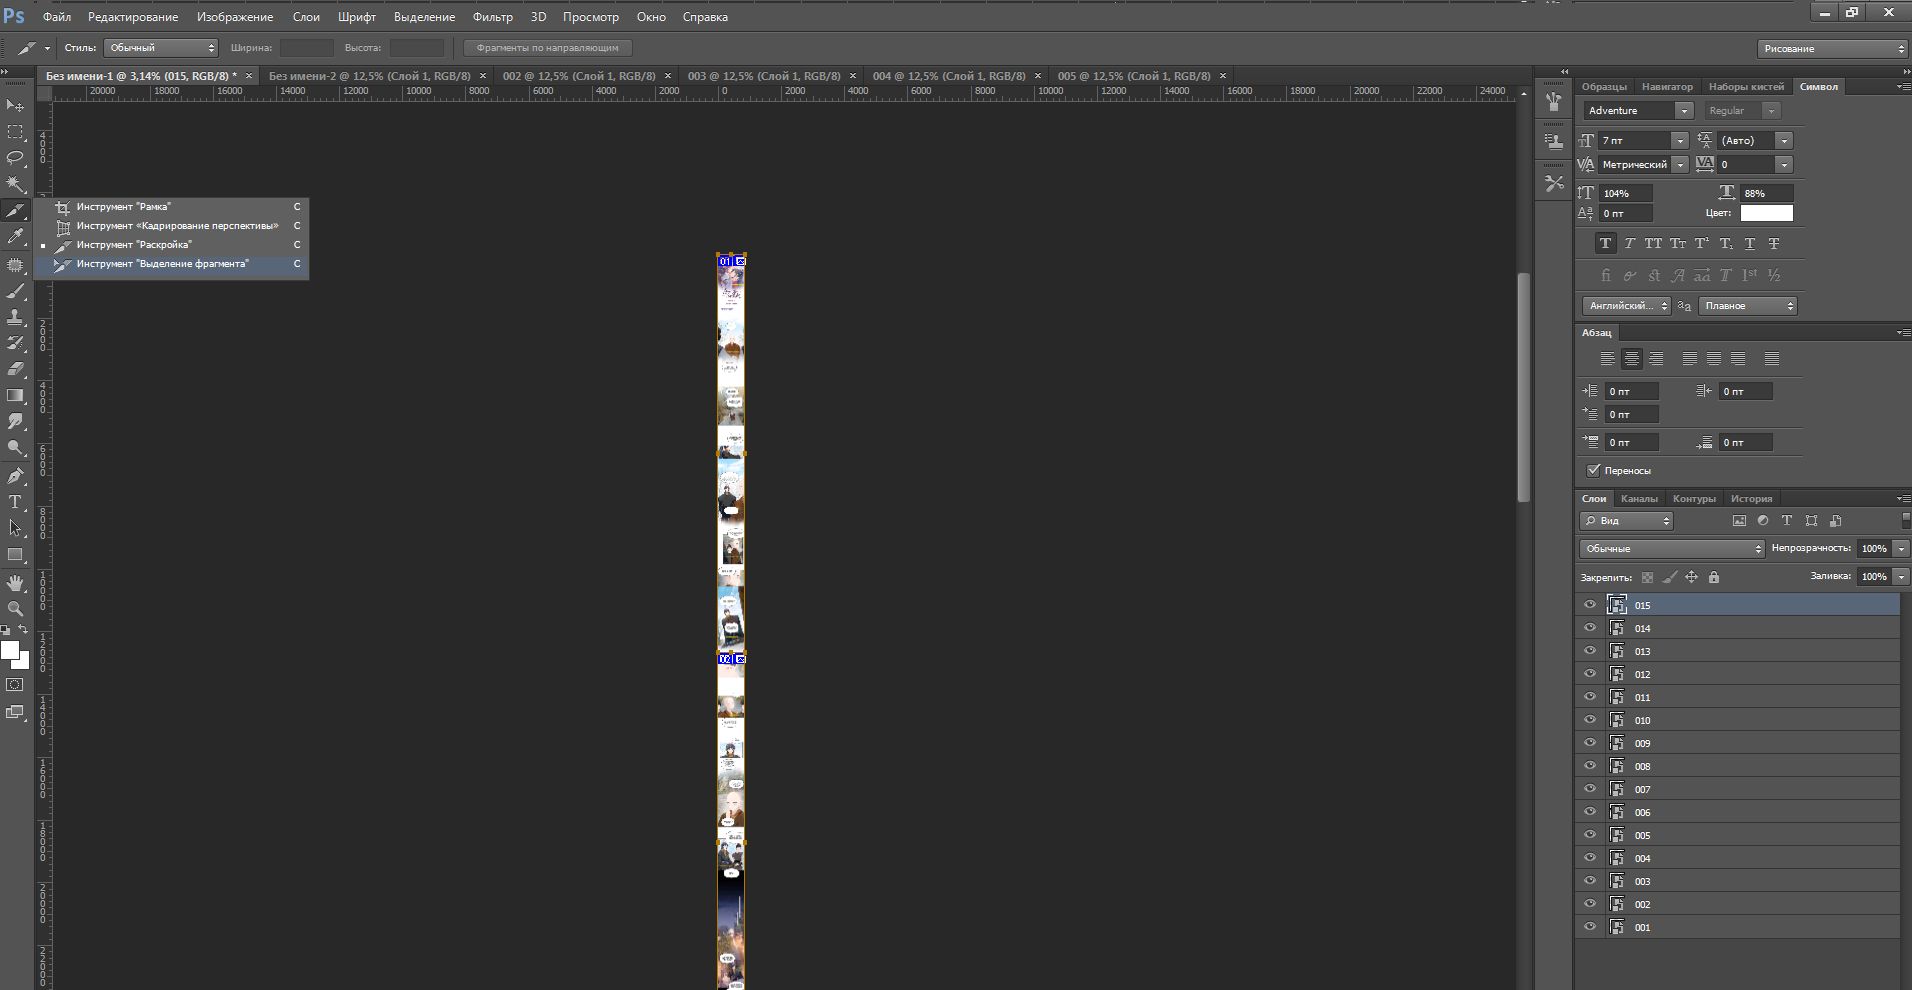
Task: Select the Move tool
Action: tap(15, 105)
